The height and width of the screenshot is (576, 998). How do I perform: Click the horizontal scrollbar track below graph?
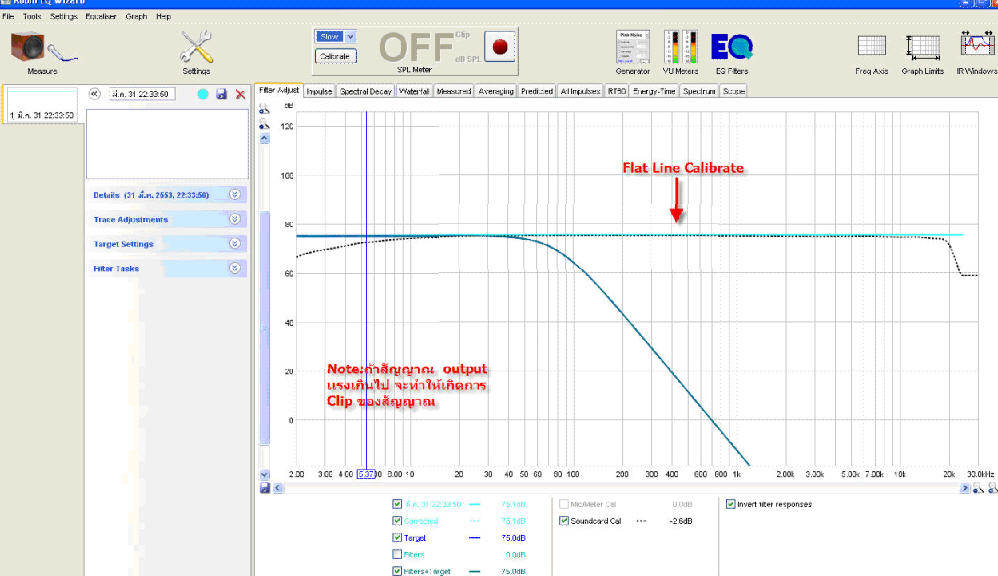tap(621, 488)
